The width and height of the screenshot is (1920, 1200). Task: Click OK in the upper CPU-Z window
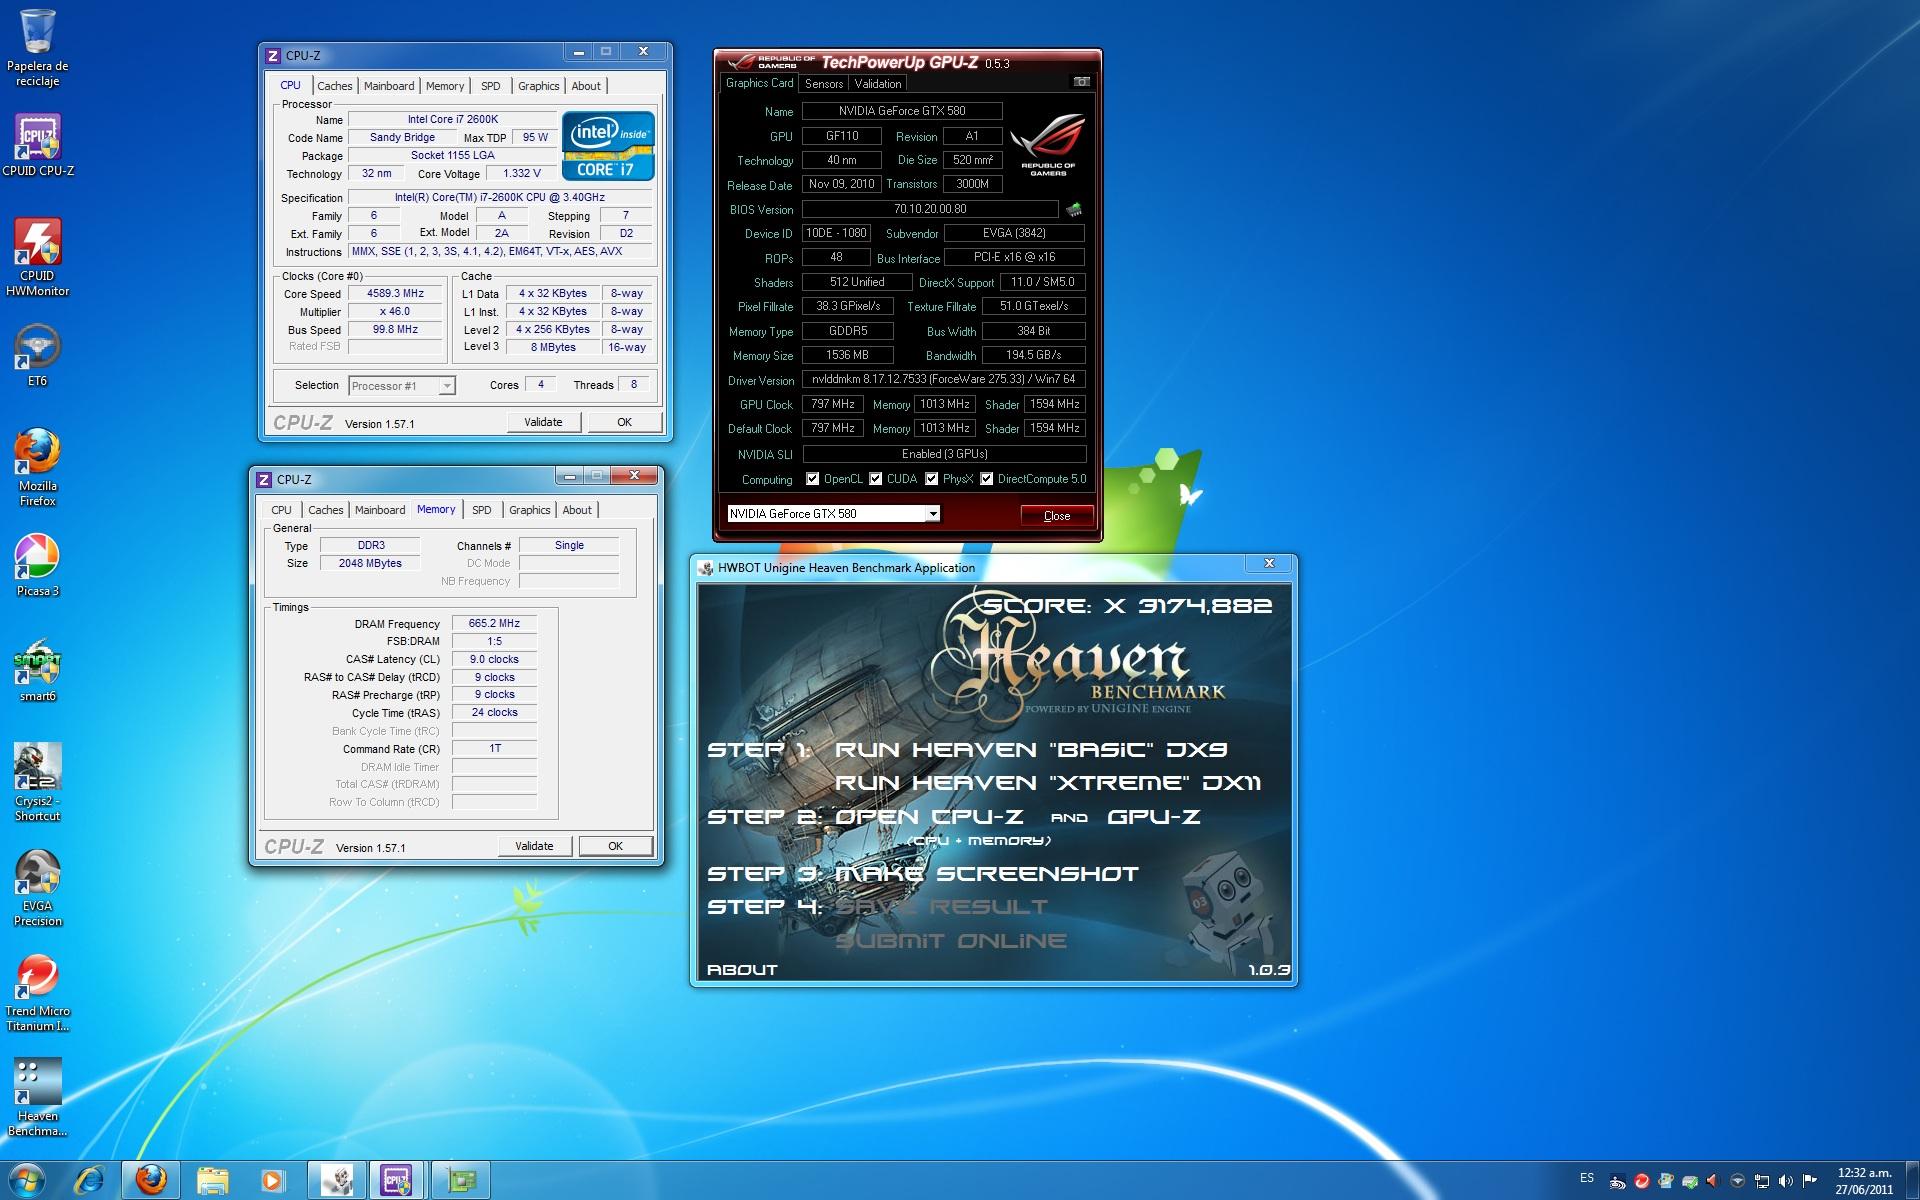tap(624, 422)
